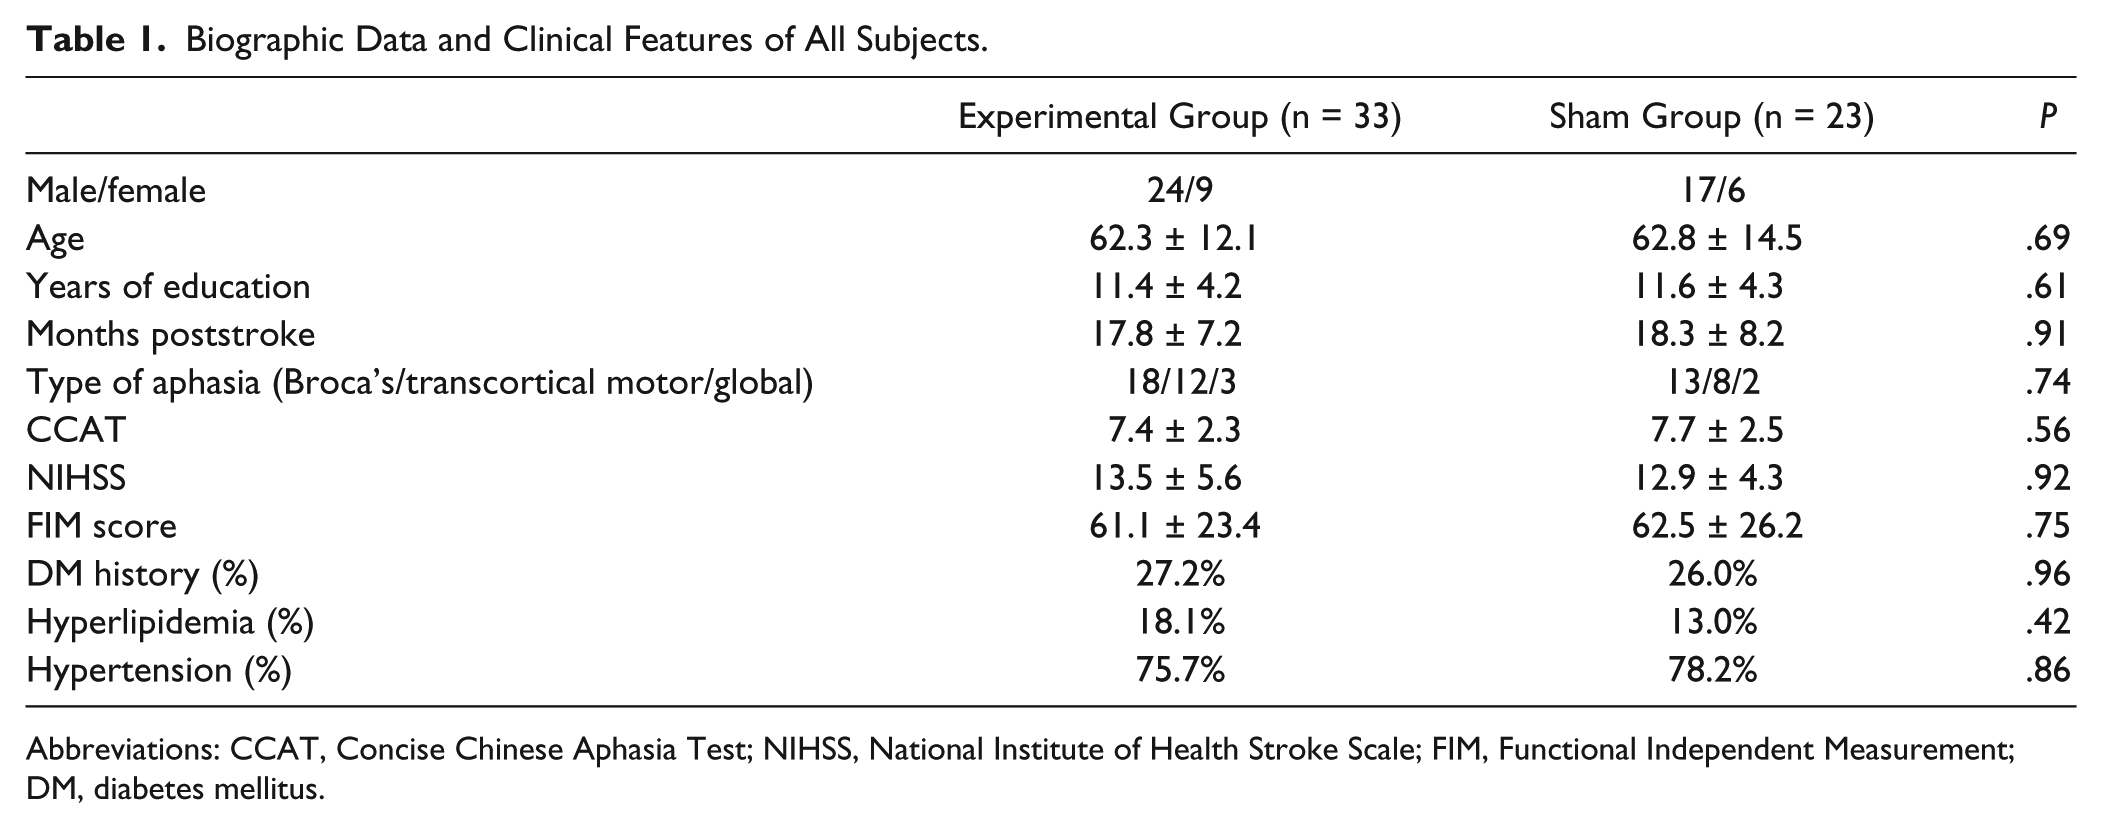2102x828 pixels.
Task: Select the FIM score row label
Action: (x=102, y=526)
